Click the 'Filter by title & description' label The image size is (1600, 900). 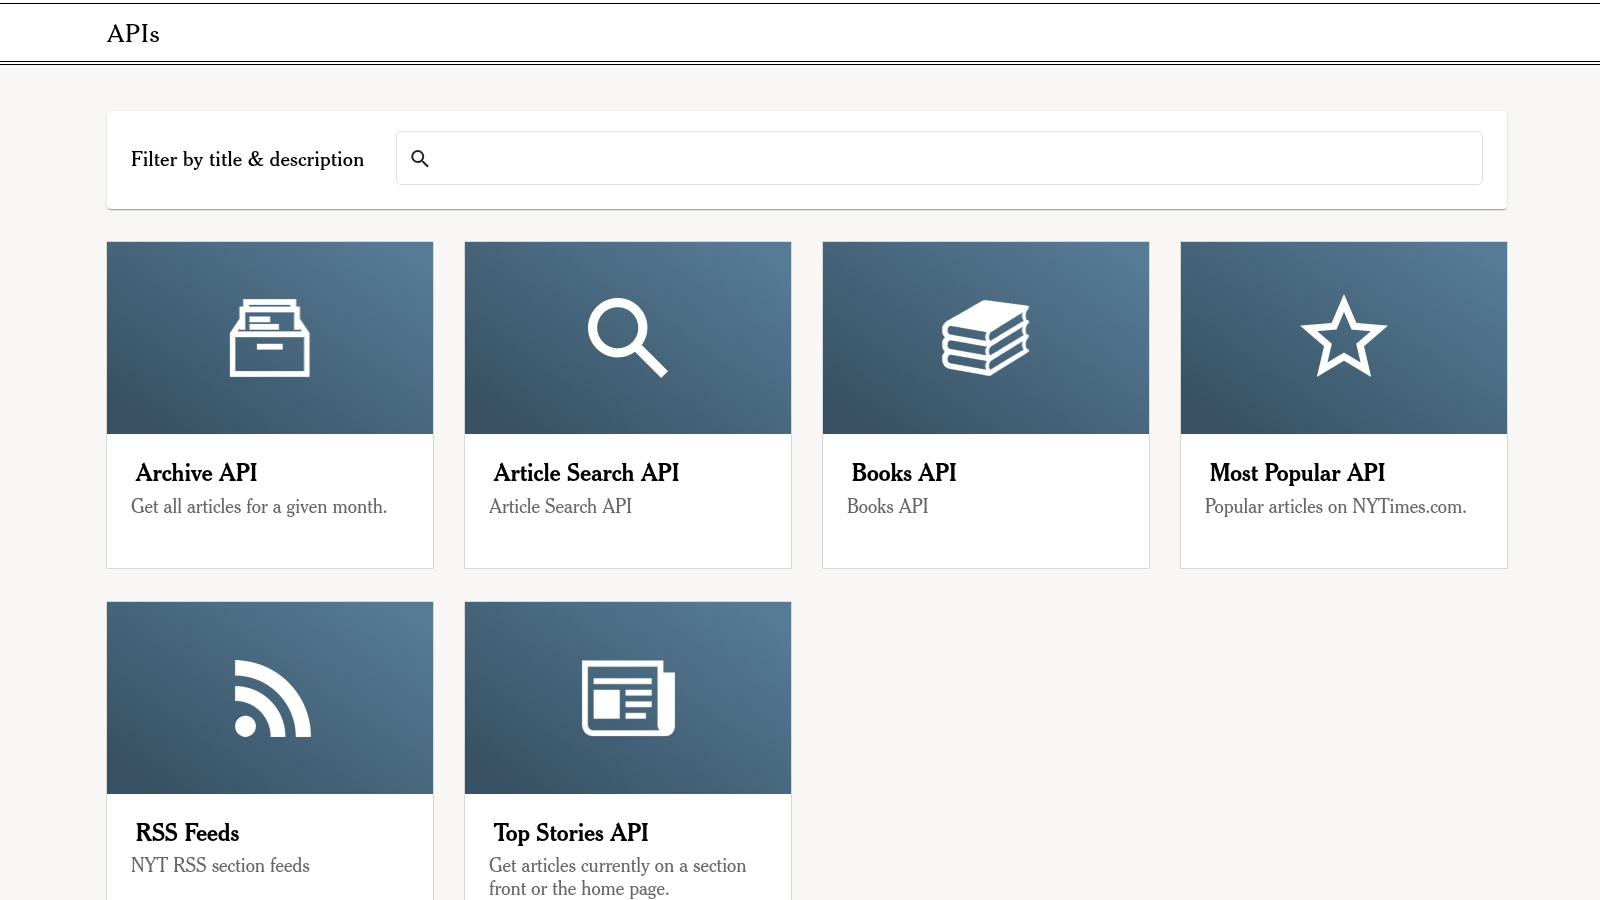pyautogui.click(x=247, y=159)
